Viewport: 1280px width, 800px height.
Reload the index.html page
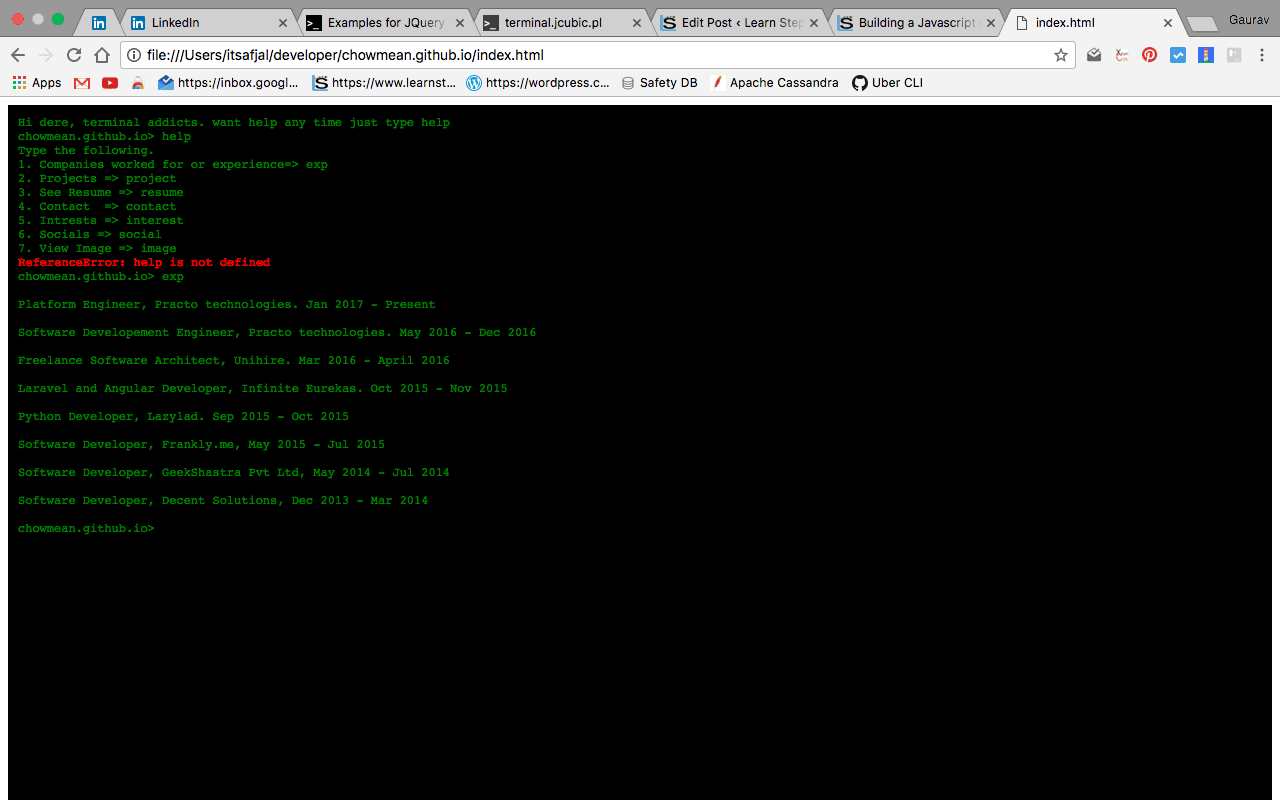point(74,55)
